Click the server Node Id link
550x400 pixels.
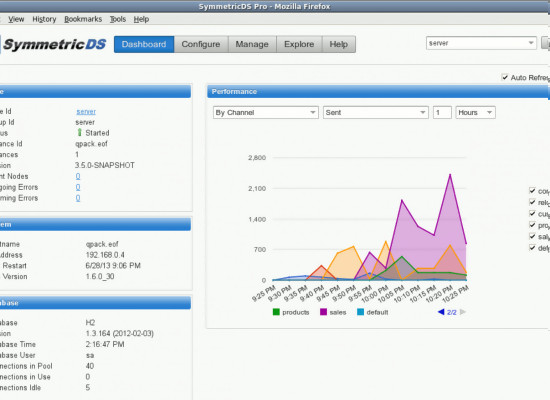(86, 112)
